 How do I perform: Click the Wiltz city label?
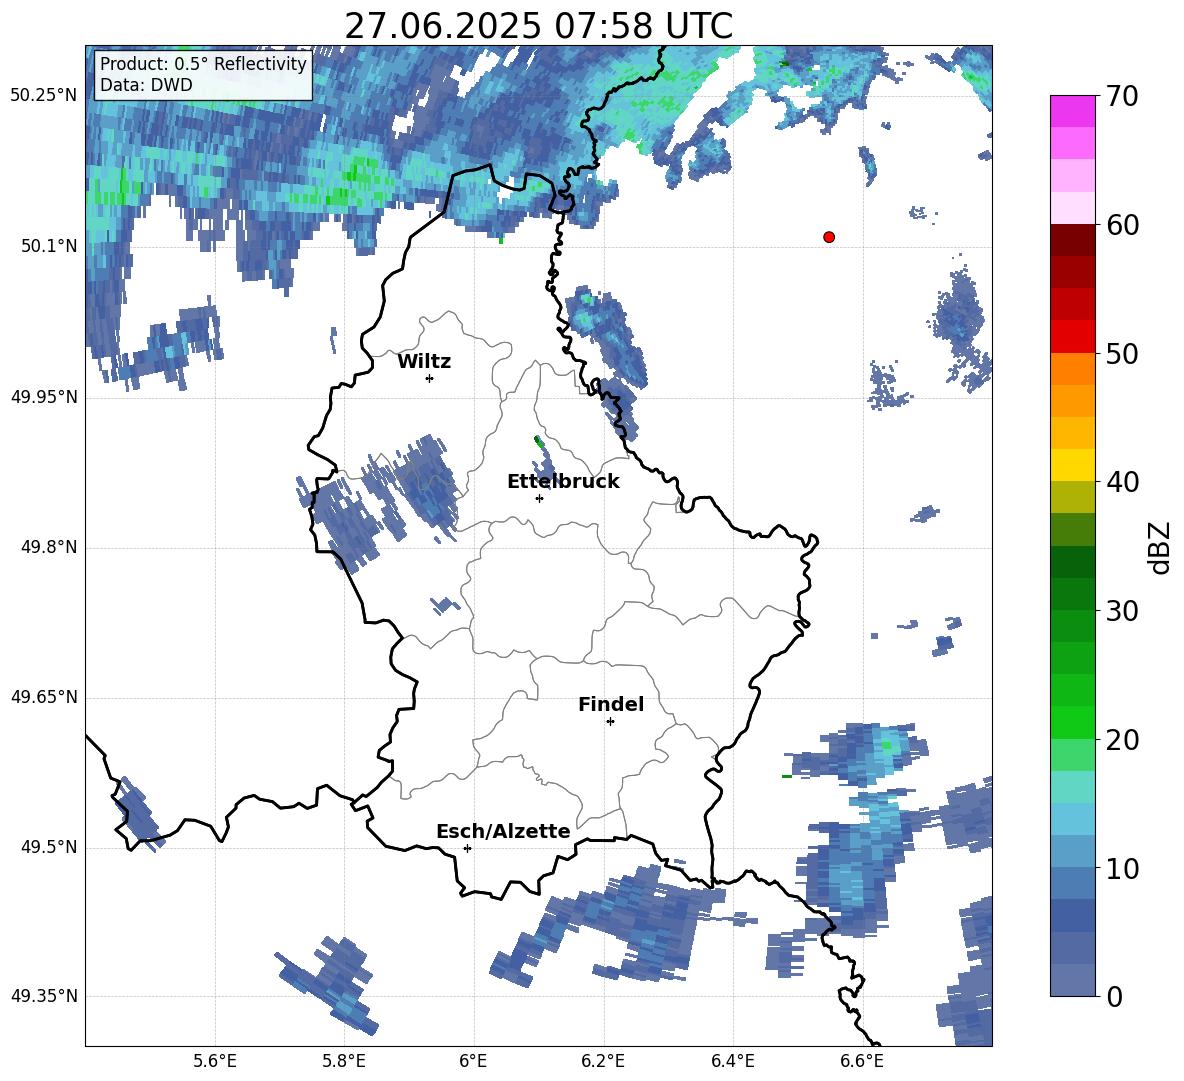pos(424,362)
